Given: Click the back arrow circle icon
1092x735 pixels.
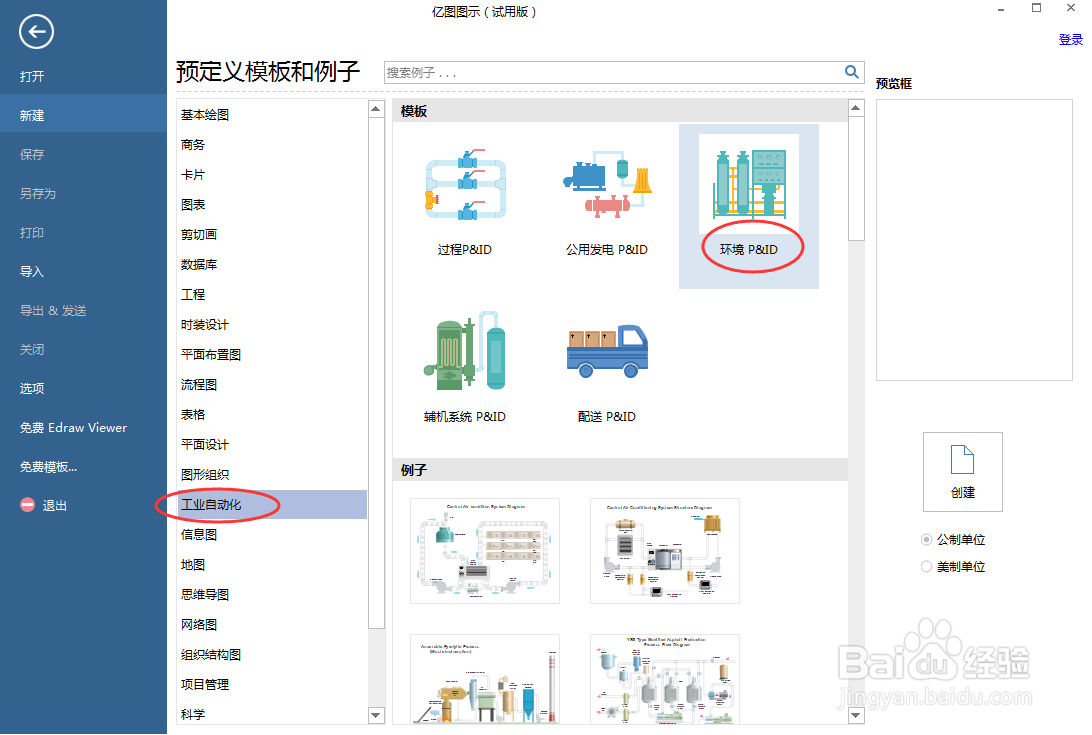Looking at the screenshot, I should click(x=36, y=31).
